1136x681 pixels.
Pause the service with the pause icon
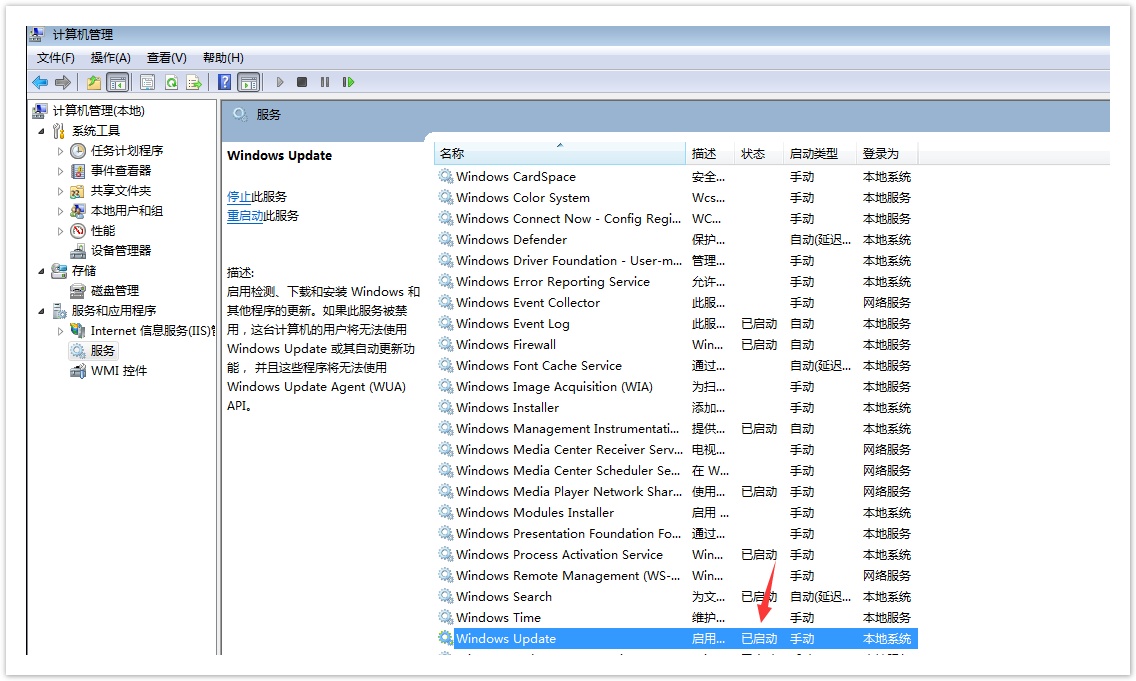coord(325,83)
